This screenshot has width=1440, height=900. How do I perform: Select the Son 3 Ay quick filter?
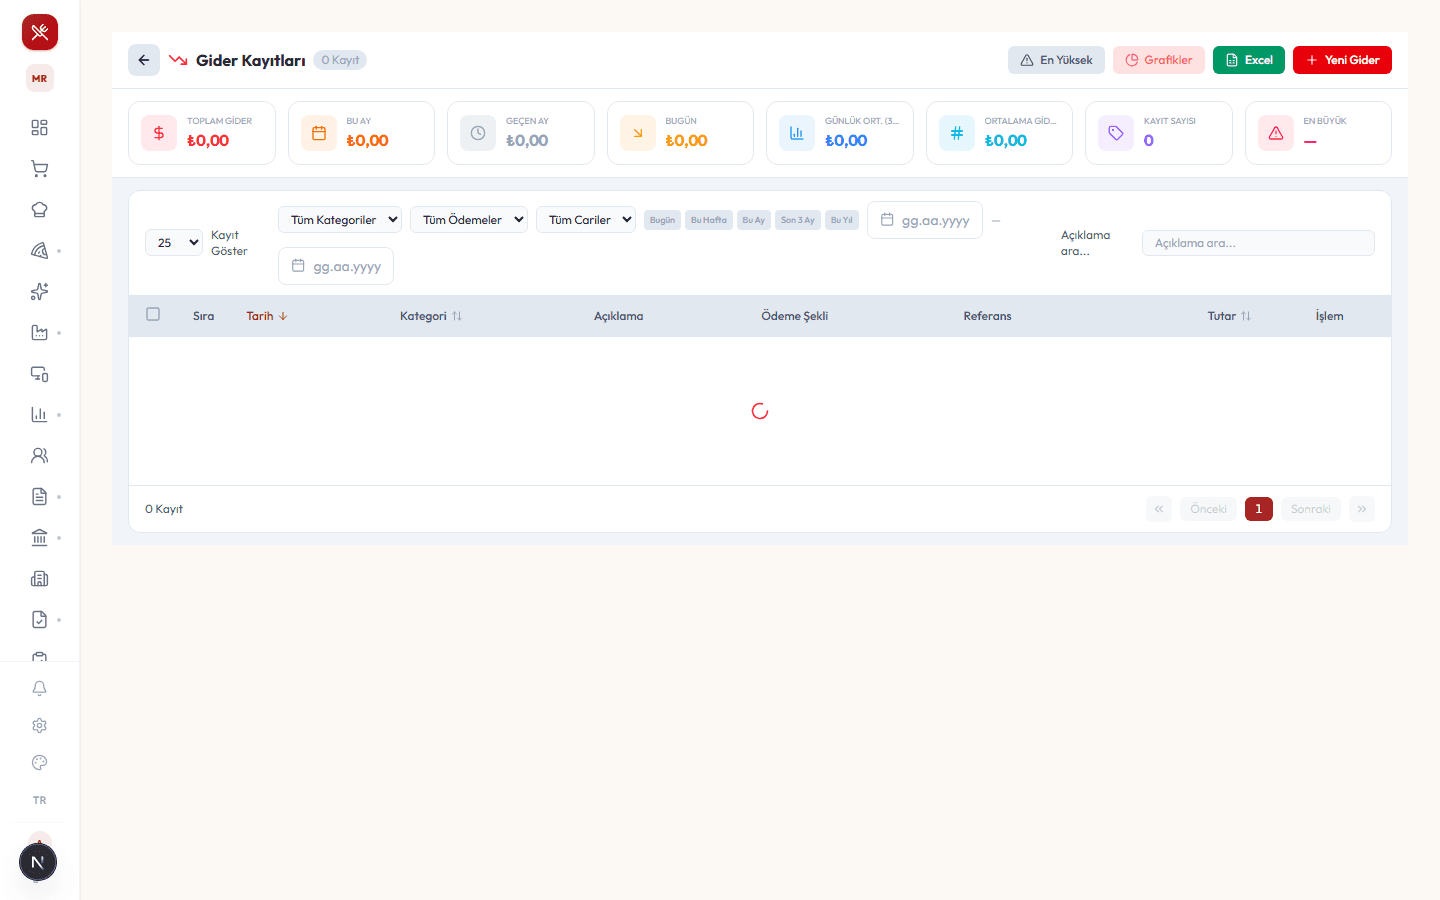click(798, 220)
